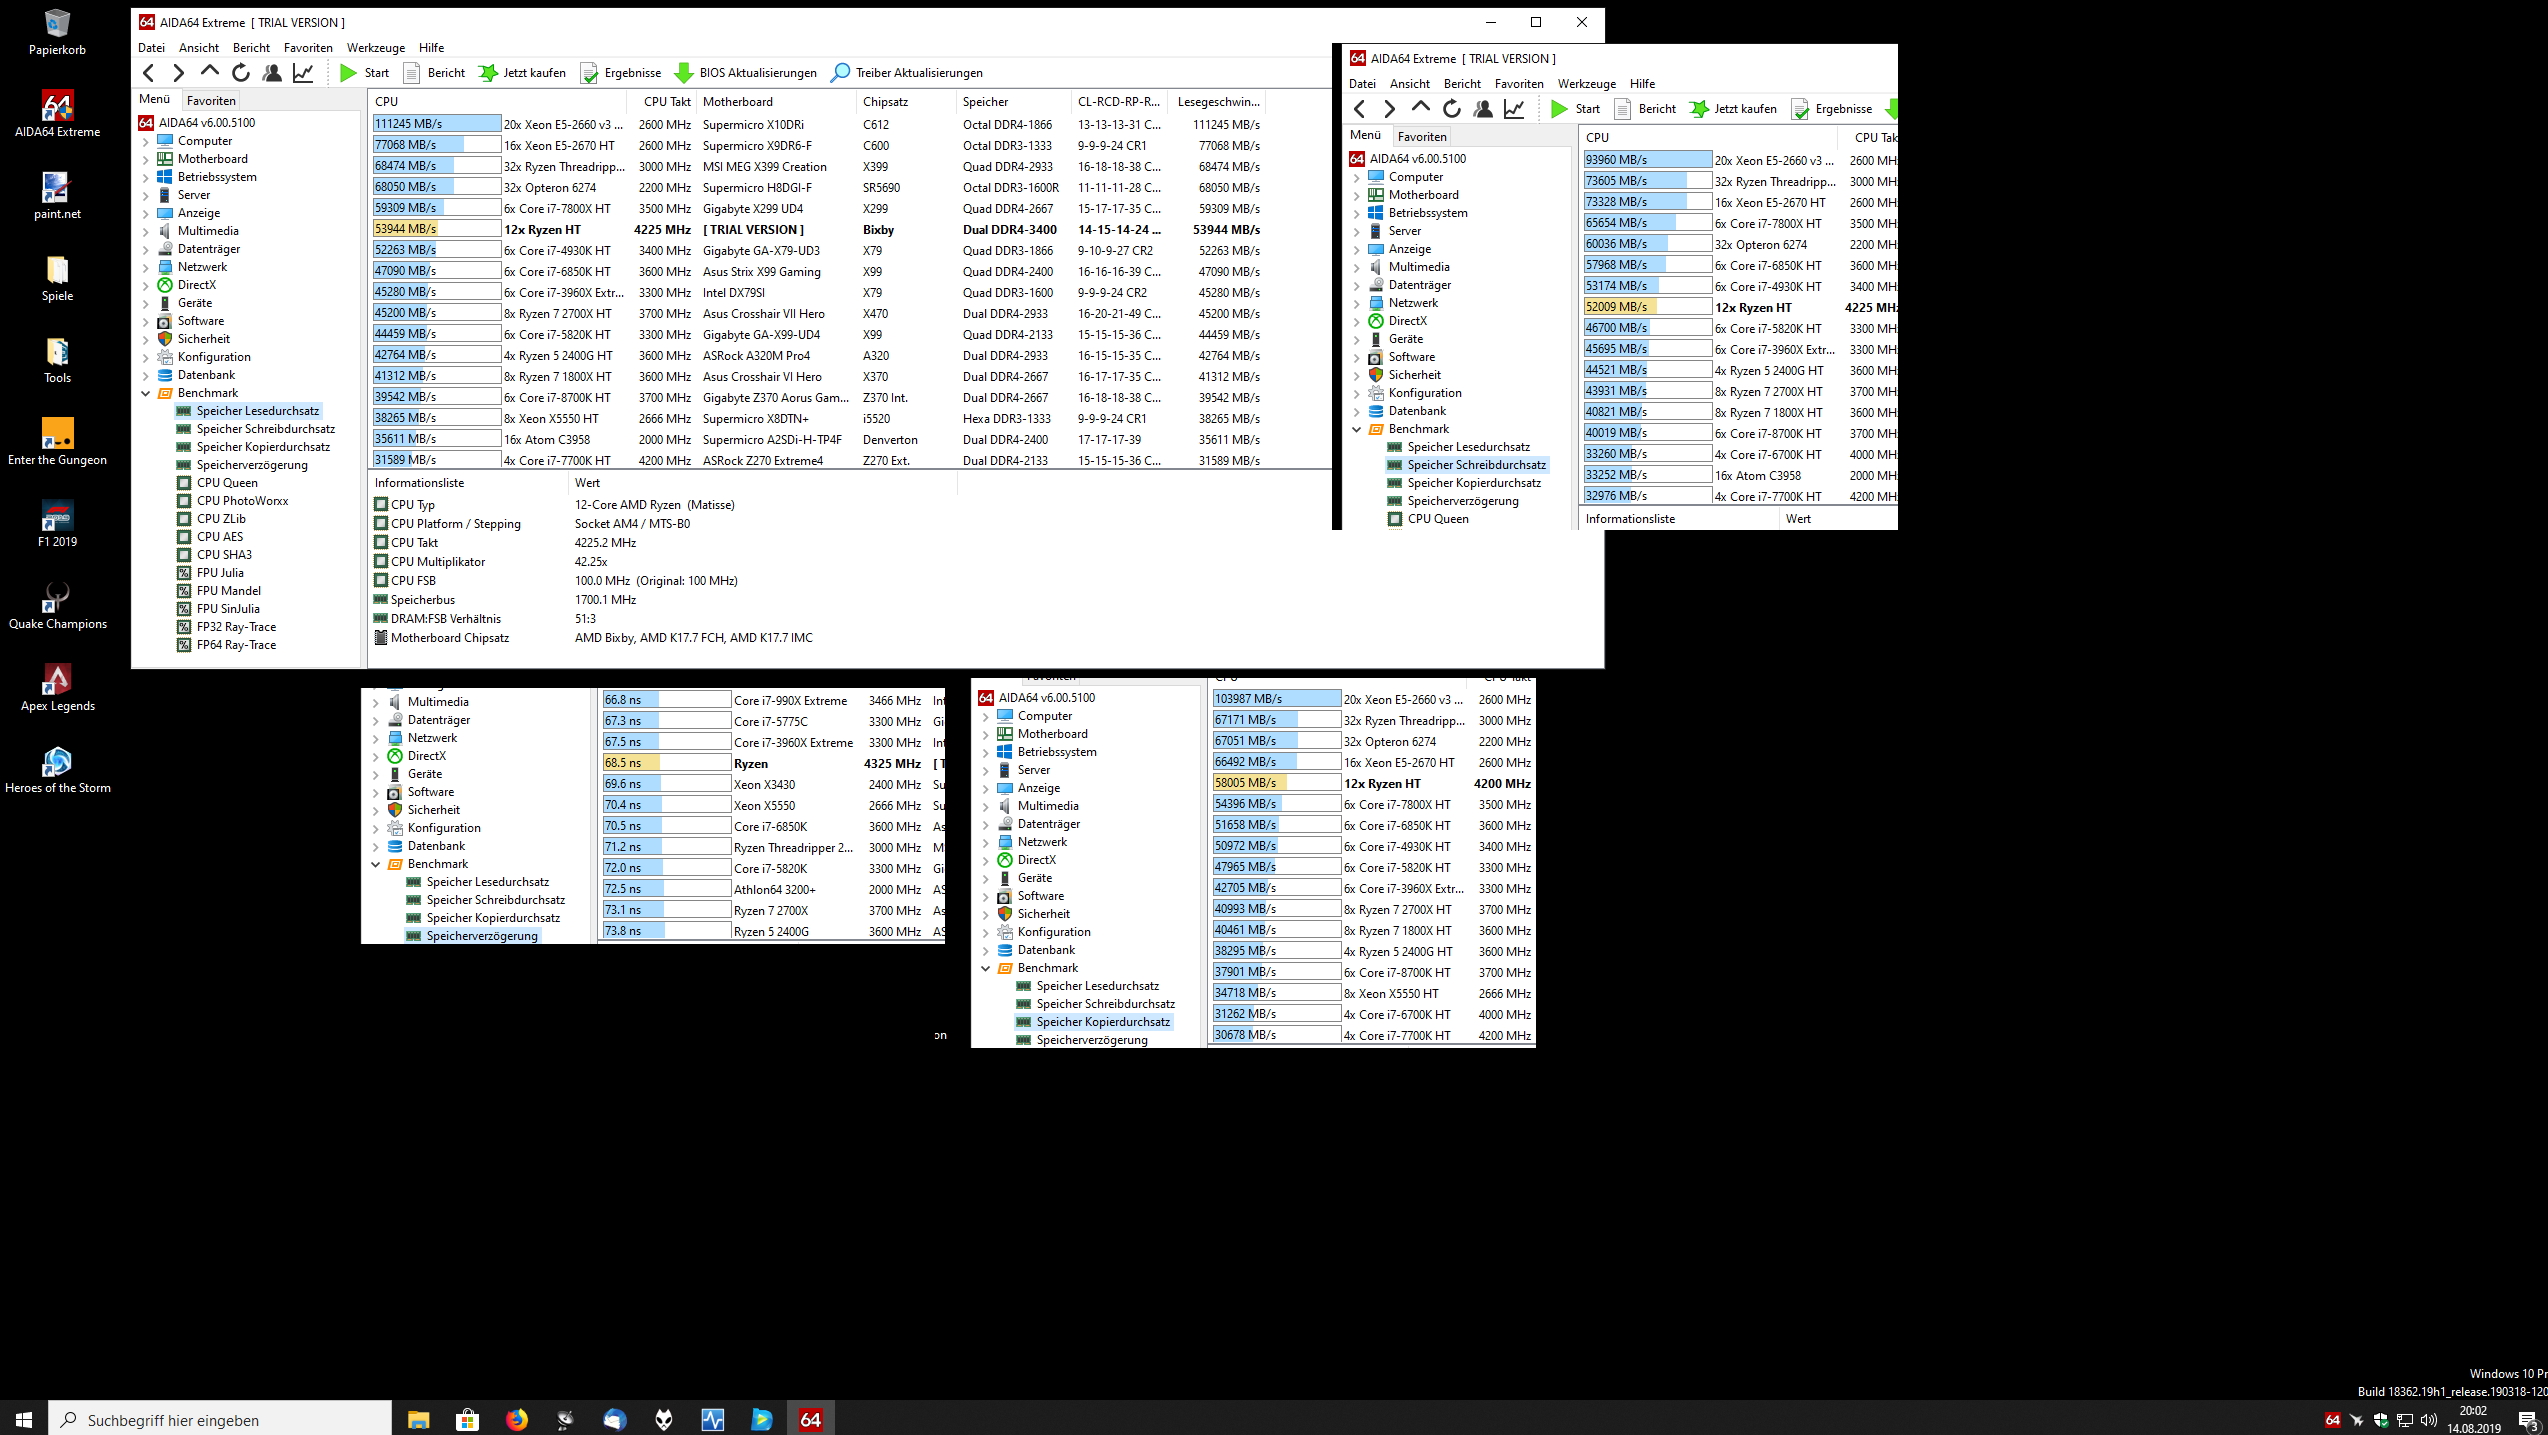This screenshot has width=2548, height=1435.
Task: Expand Datenbank node in main tree
Action: tap(145, 375)
